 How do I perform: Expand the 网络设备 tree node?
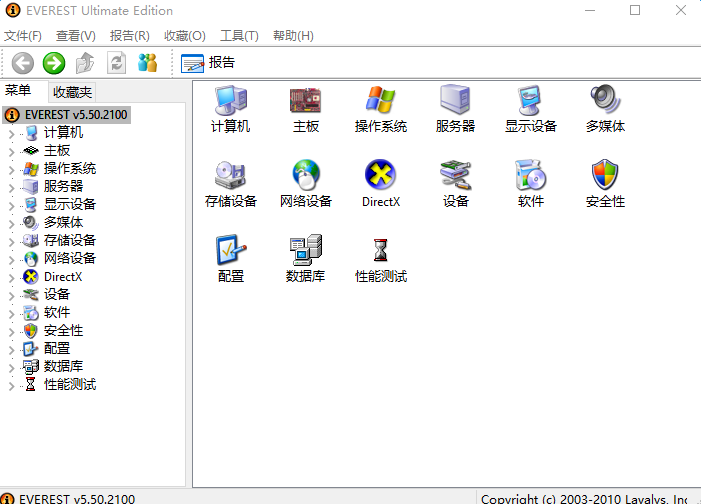(11, 259)
